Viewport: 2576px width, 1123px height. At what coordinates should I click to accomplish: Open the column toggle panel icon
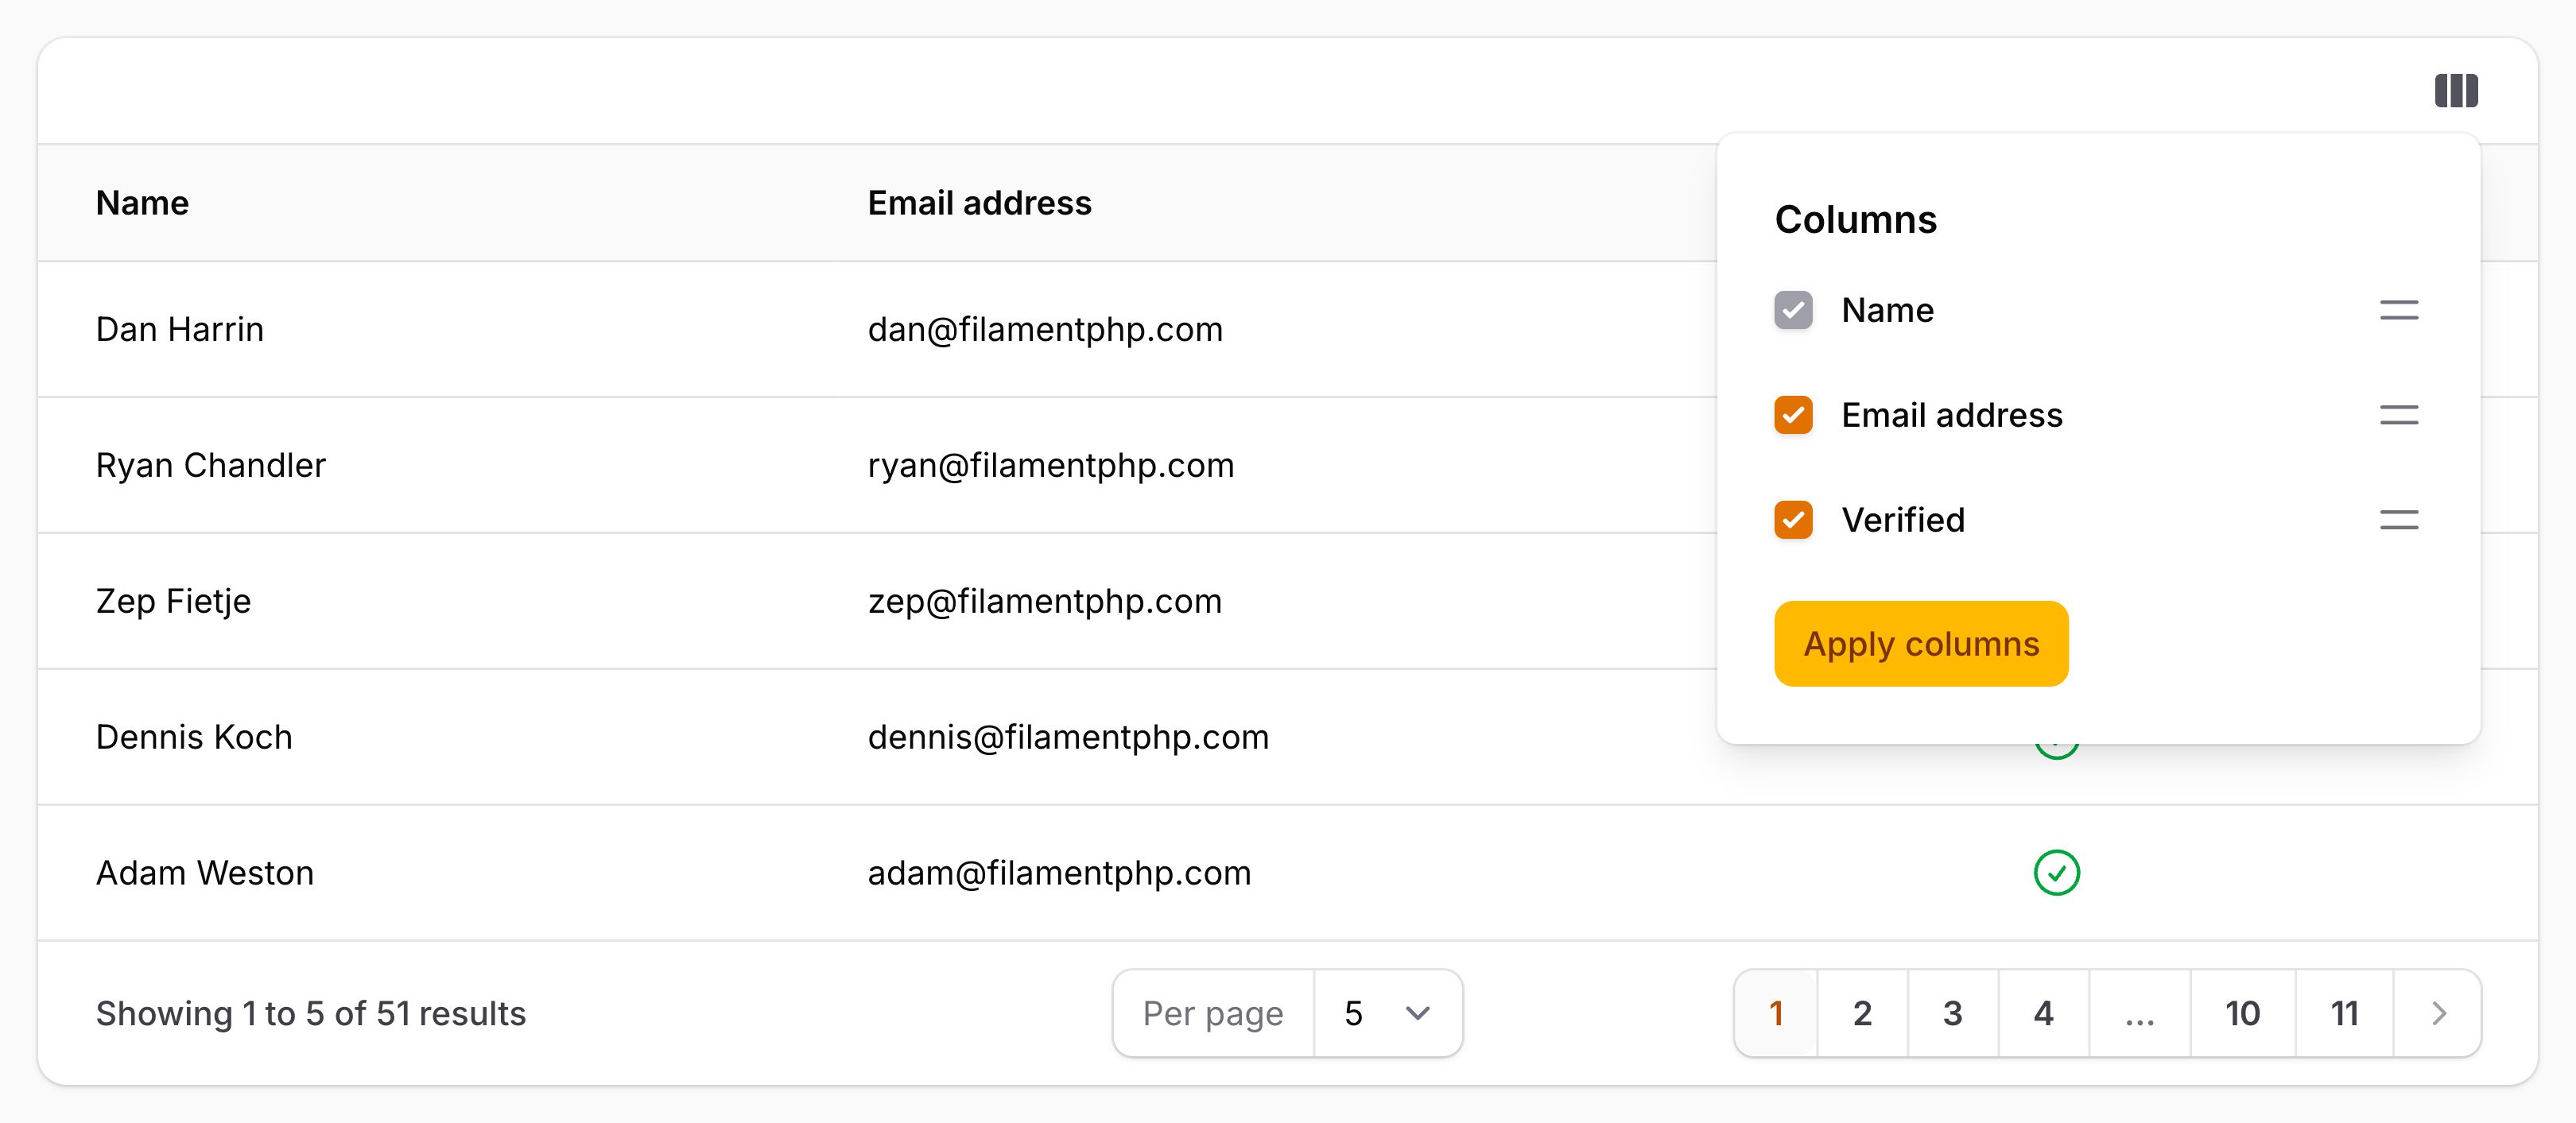pos(2457,89)
